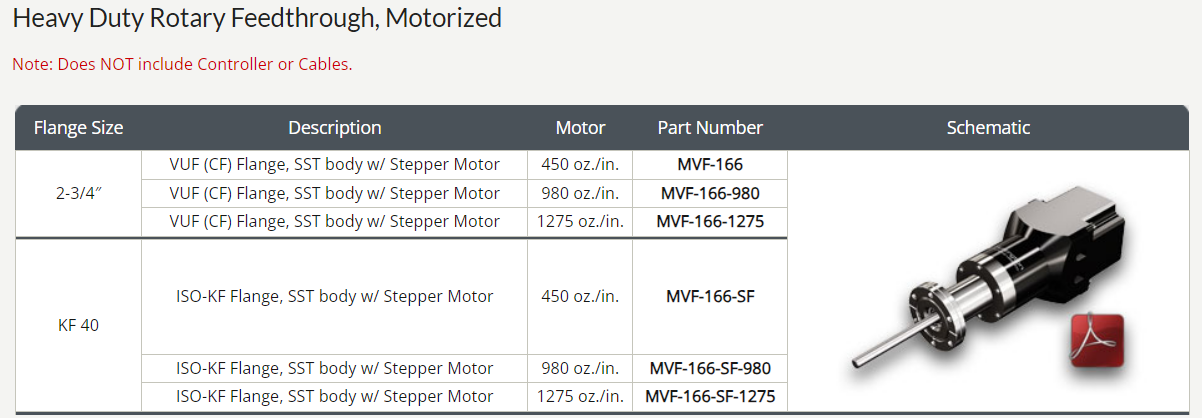Click the red controller and cables note
The image size is (1202, 418).
click(x=182, y=64)
